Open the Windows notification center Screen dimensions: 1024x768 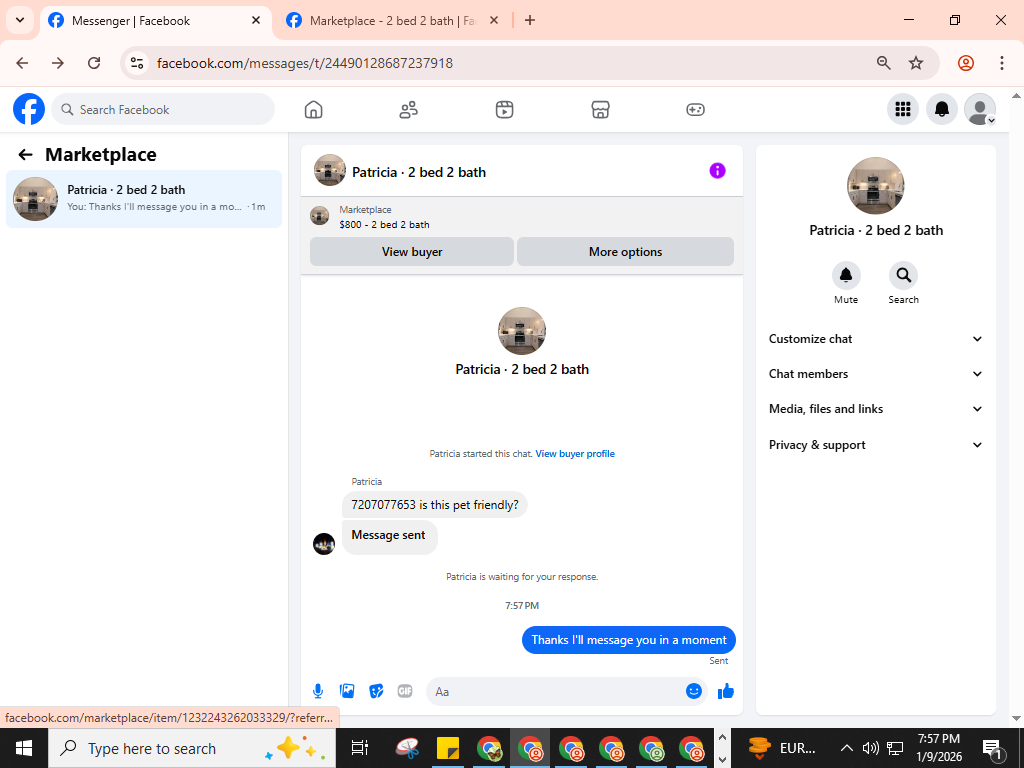click(x=992, y=749)
